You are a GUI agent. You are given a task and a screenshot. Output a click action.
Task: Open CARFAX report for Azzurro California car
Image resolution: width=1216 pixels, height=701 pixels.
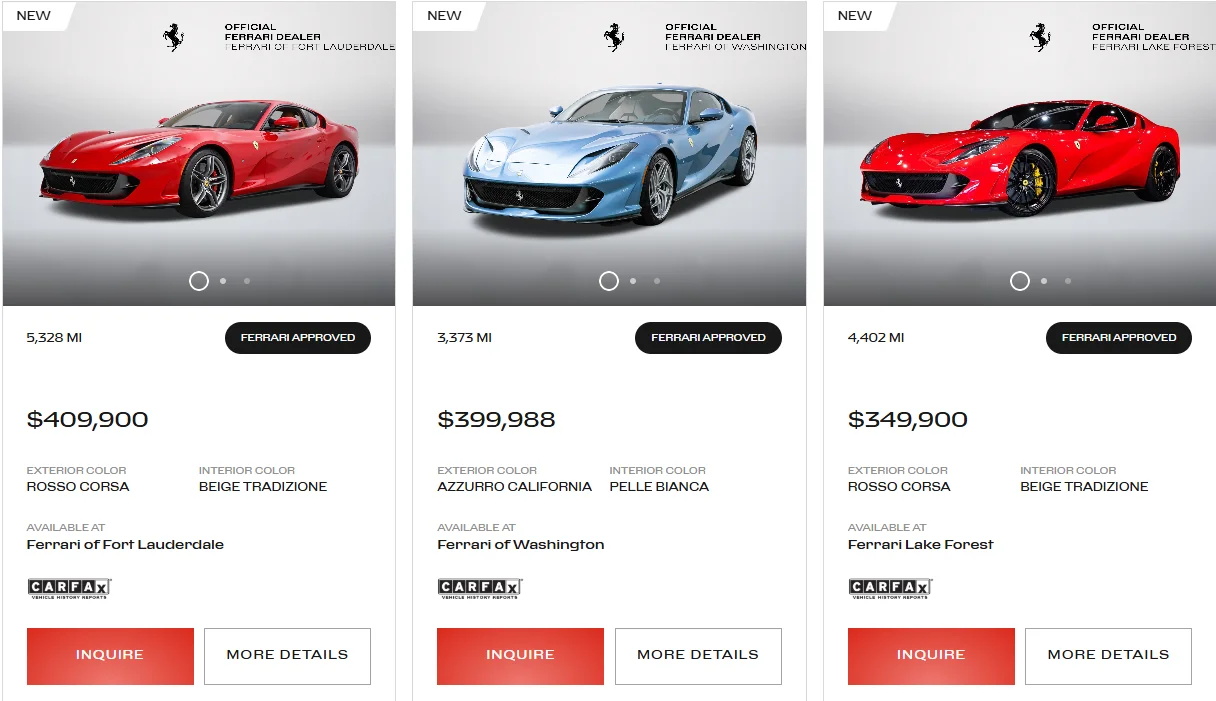(480, 589)
